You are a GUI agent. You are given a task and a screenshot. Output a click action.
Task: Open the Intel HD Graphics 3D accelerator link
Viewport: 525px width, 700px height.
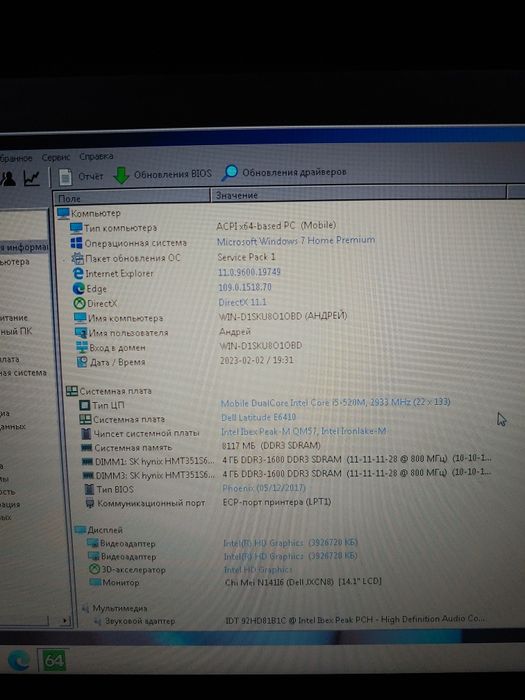258,569
